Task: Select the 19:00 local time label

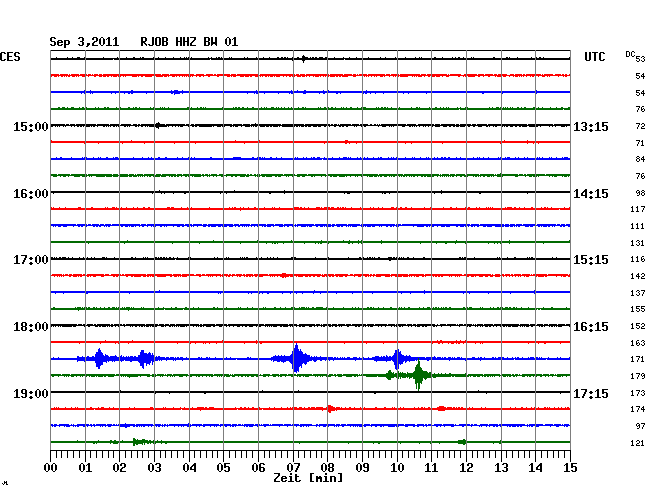Action: tap(31, 393)
